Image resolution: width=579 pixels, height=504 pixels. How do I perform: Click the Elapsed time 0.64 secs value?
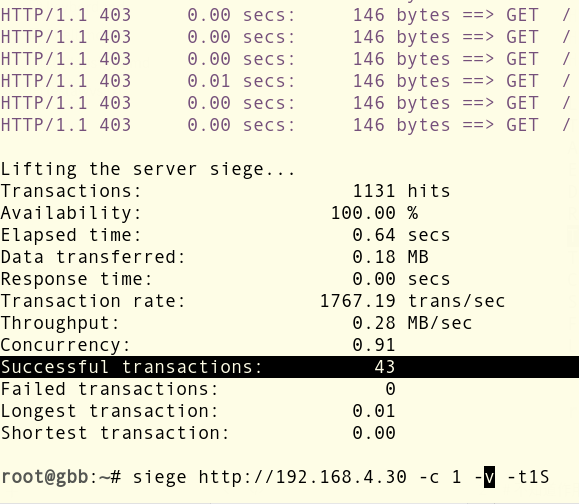click(401, 235)
